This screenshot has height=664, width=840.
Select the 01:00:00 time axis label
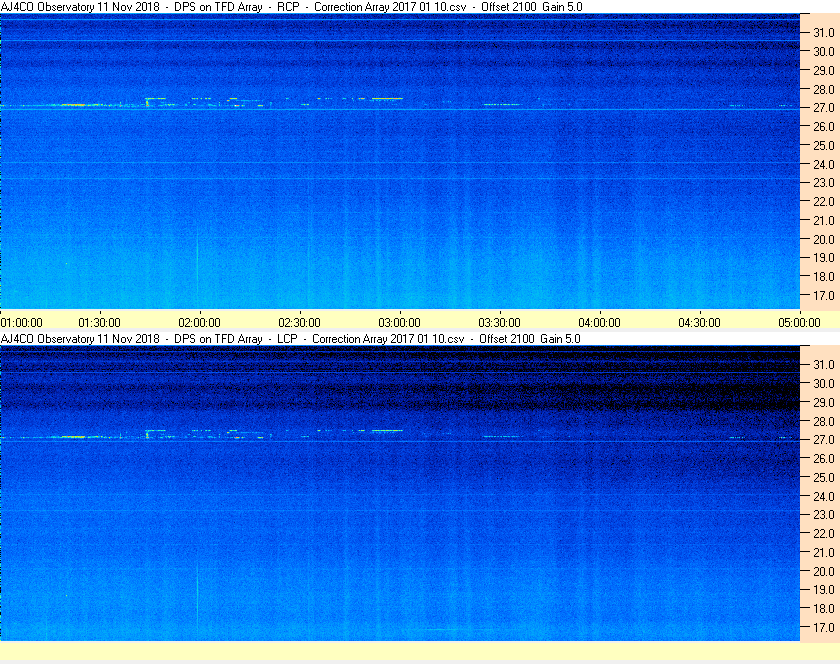(21, 323)
